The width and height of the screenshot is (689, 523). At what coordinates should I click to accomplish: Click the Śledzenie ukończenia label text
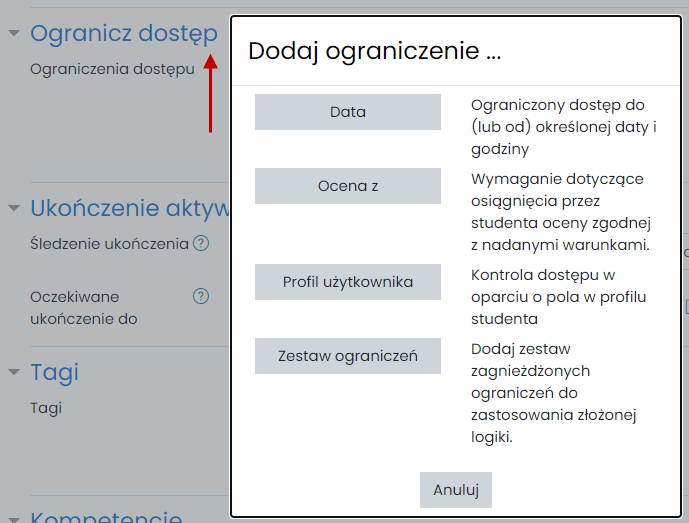(109, 243)
